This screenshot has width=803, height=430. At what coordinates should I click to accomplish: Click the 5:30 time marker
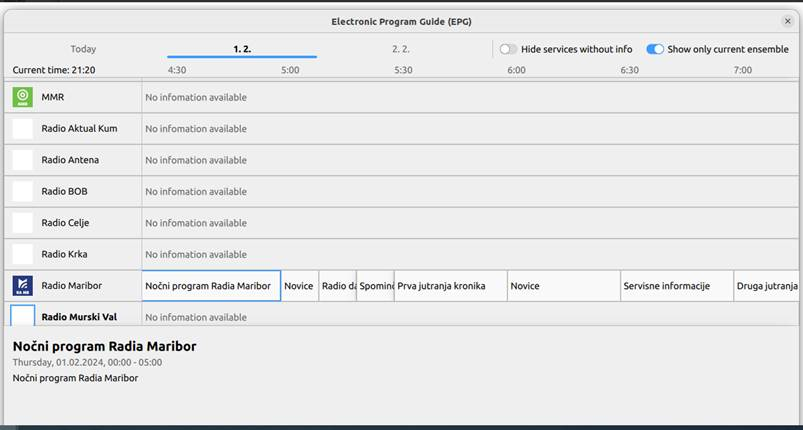pos(404,70)
